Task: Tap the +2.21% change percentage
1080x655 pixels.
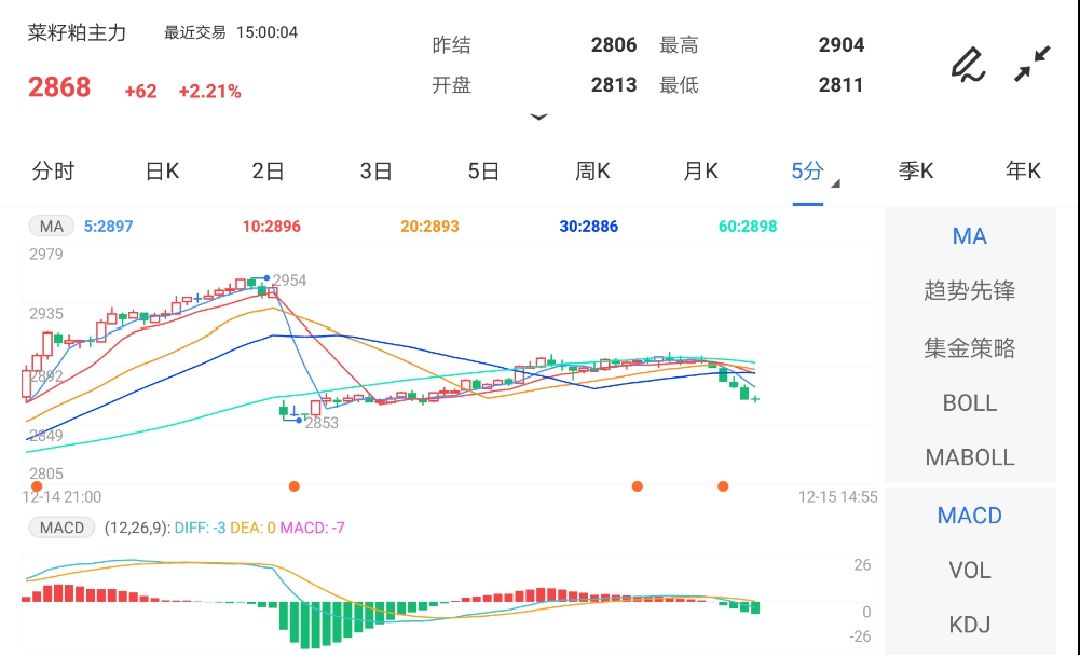Action: [x=210, y=91]
